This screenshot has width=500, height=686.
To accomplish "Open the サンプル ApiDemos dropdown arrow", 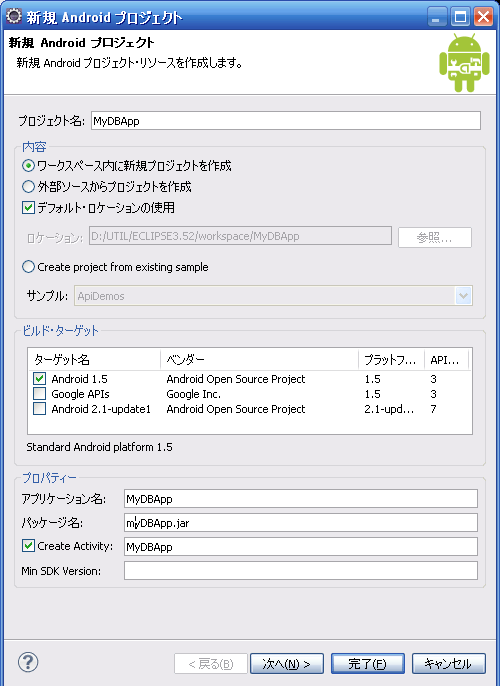I will click(x=463, y=296).
